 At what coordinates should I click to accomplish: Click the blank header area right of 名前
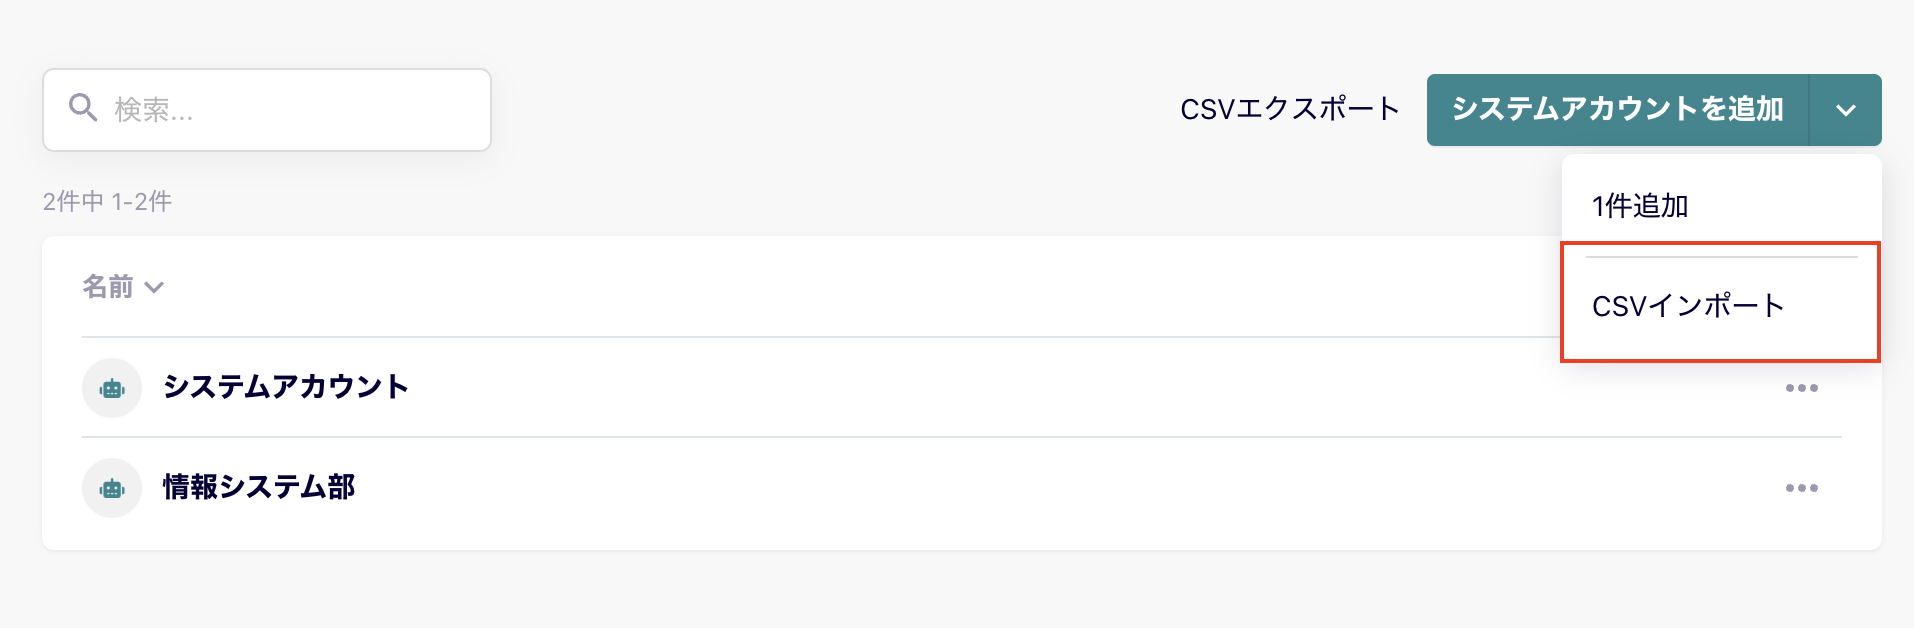coord(860,287)
